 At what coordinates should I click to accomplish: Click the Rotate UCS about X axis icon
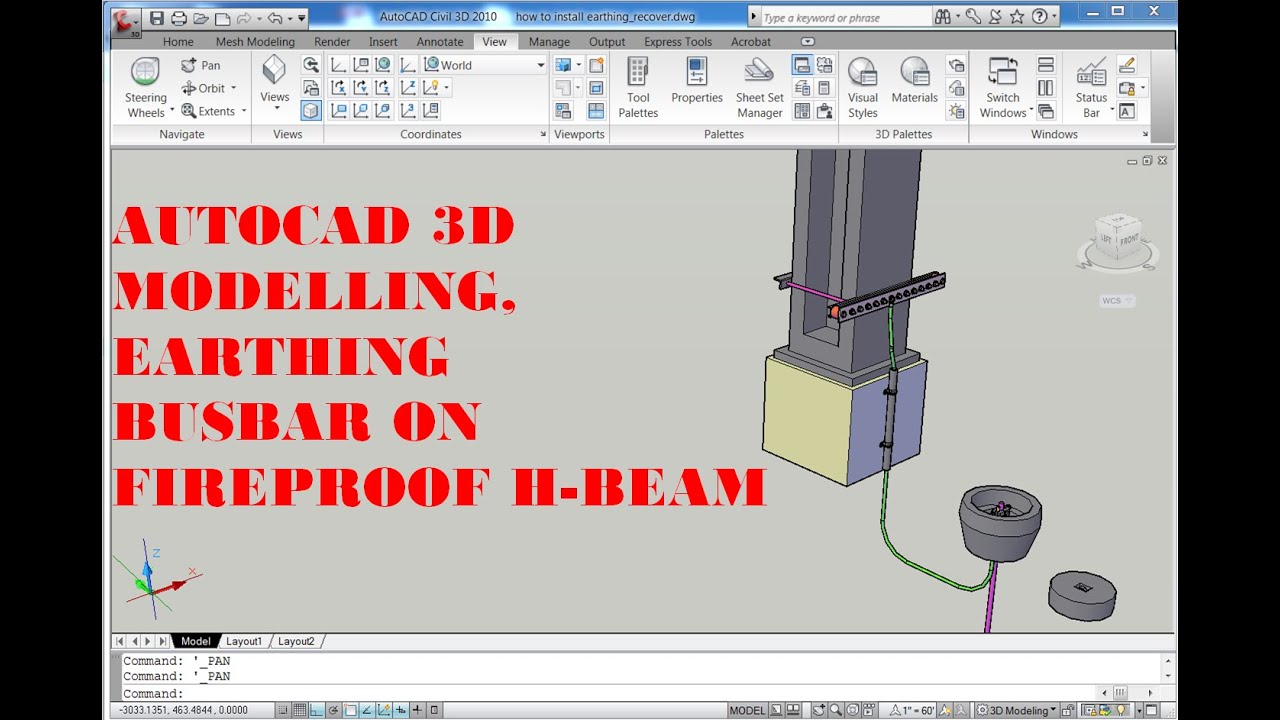point(338,88)
